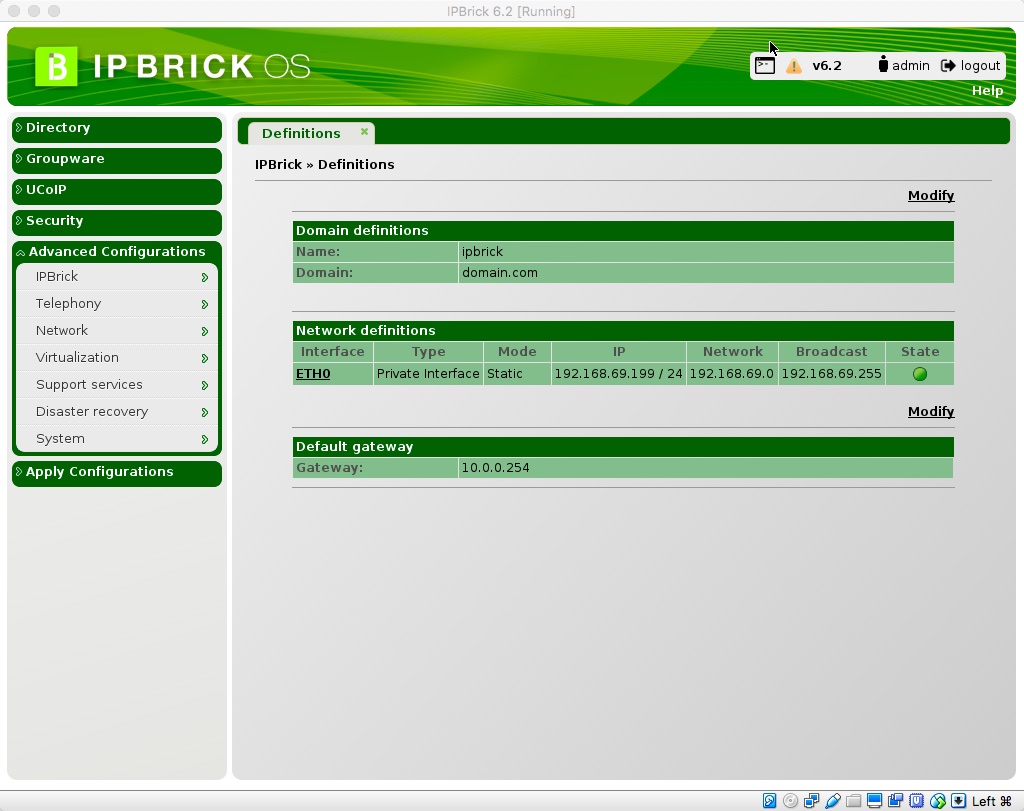
Task: Click the USB chip icon in the status bar
Action: coord(916,800)
